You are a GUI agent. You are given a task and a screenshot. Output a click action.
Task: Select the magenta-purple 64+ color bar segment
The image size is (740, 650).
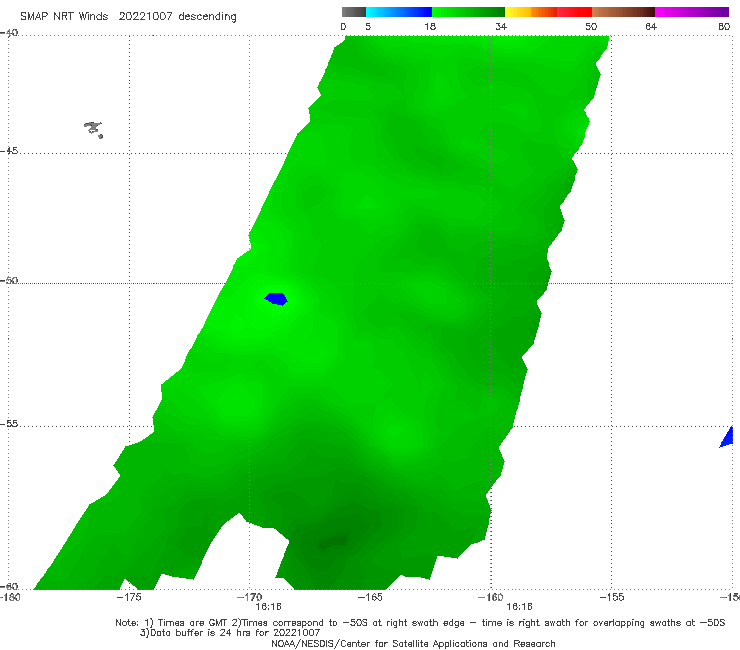(692, 12)
